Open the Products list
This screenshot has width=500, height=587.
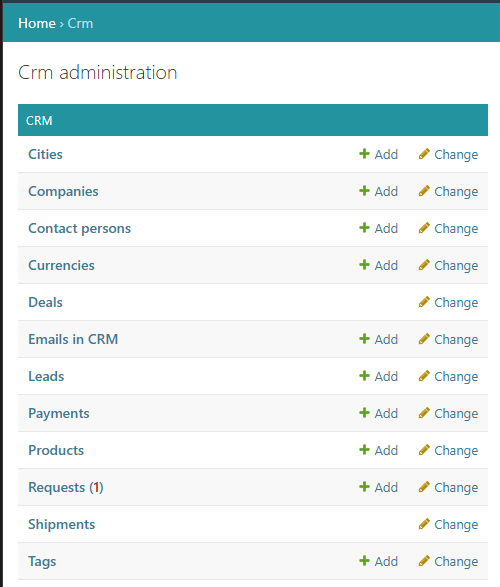(56, 450)
